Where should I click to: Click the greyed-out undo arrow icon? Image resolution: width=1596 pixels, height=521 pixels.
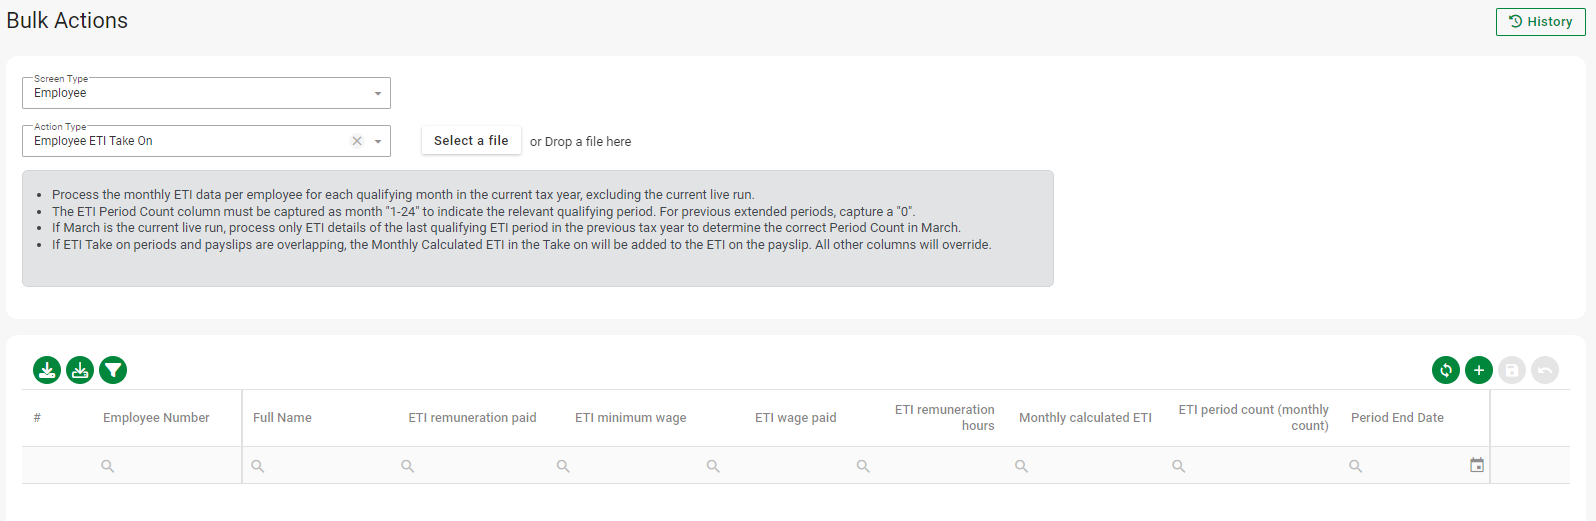click(1545, 370)
